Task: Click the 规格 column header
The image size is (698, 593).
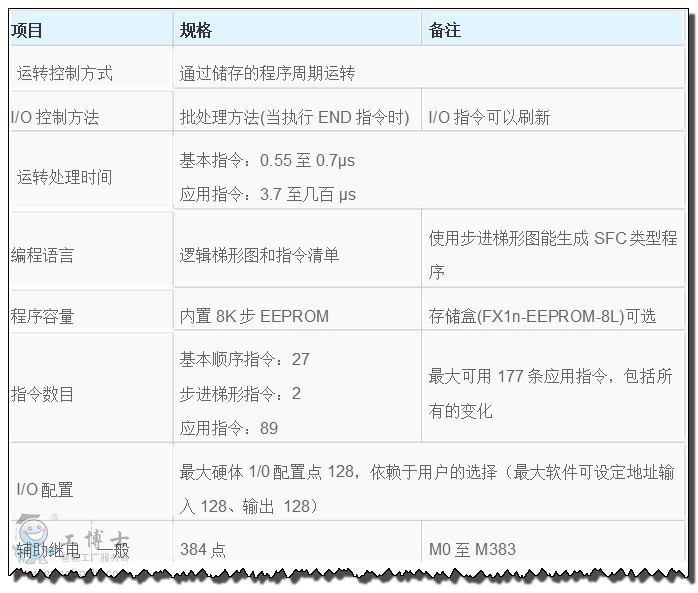Action: (196, 30)
